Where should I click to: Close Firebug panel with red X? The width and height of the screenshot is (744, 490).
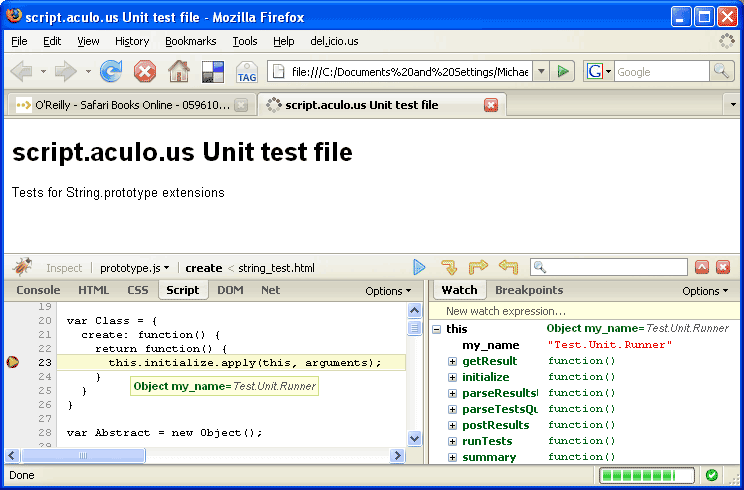(723, 268)
